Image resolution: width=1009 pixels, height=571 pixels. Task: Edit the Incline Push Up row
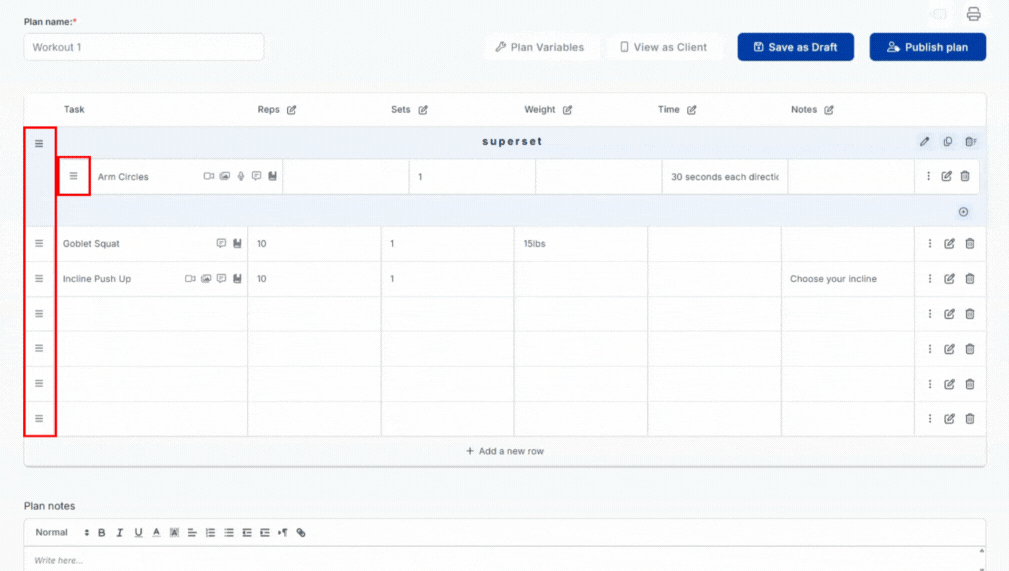[x=949, y=279]
